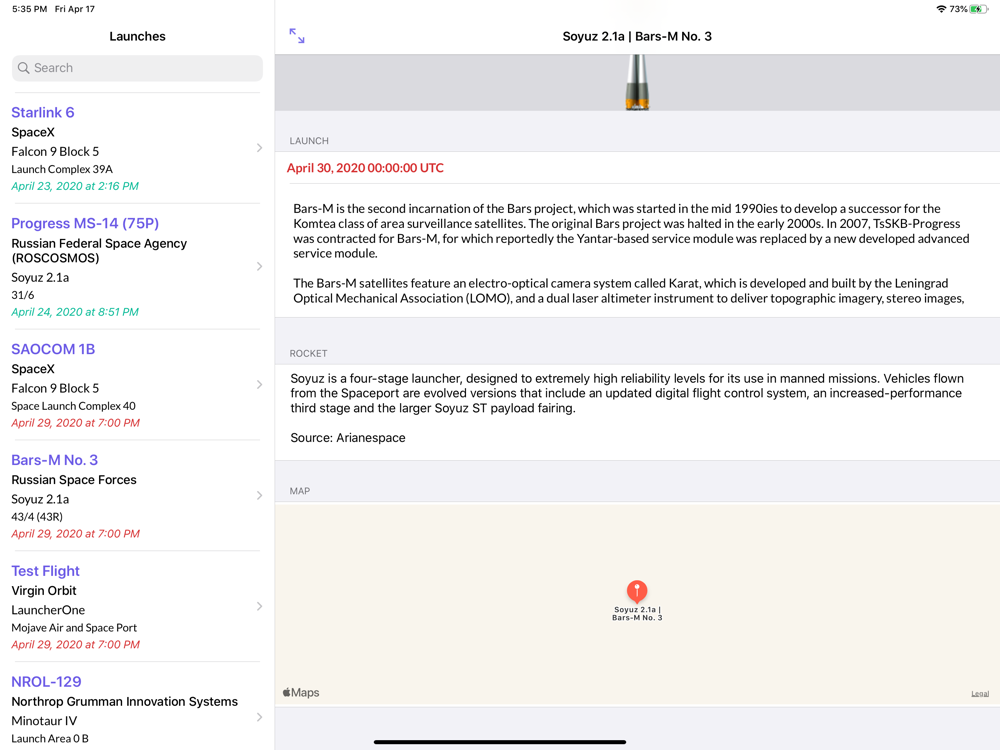Viewport: 1000px width, 750px height.
Task: Tap the magnifier icon in the search field
Action: click(24, 68)
